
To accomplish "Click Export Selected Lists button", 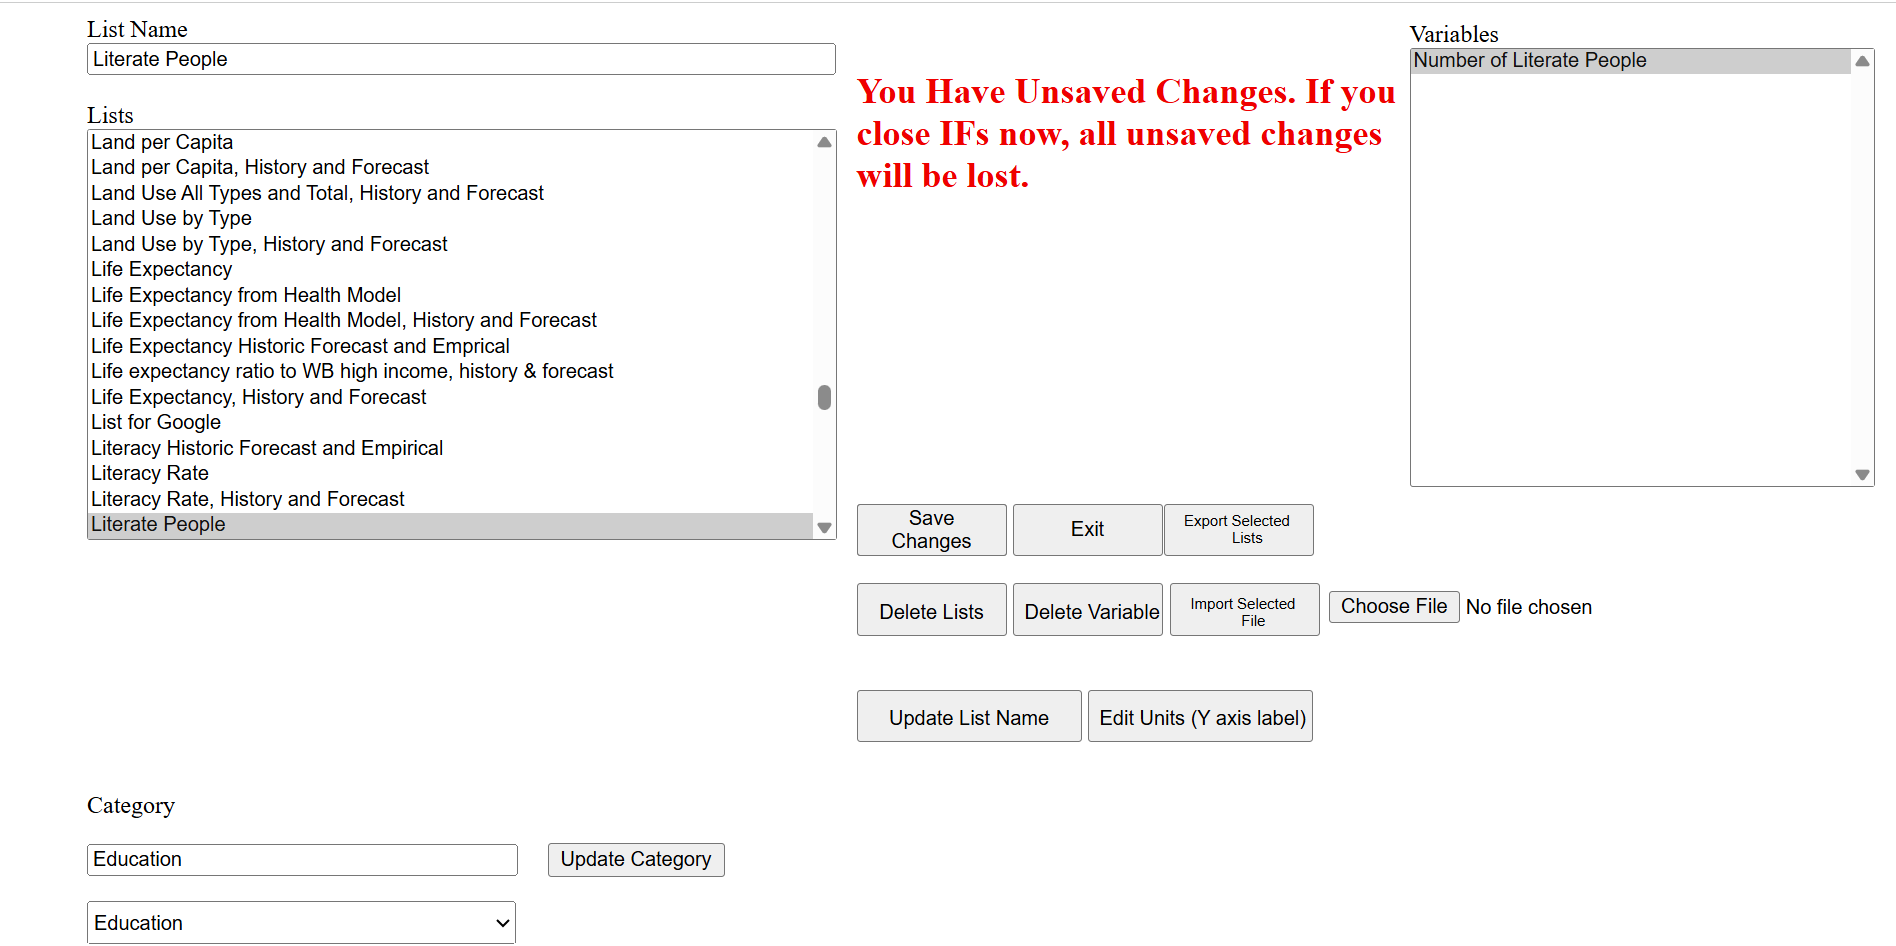I will 1238,530.
